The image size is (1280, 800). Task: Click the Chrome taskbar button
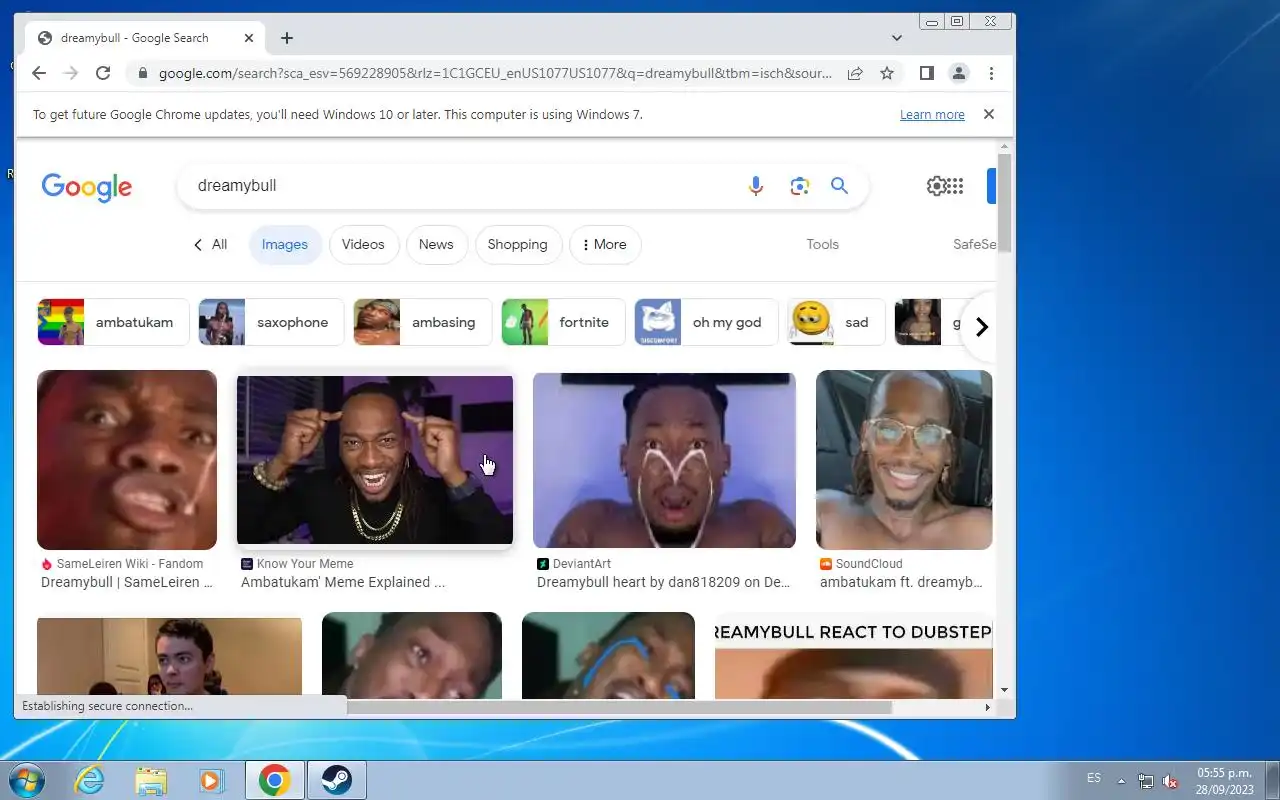(275, 780)
